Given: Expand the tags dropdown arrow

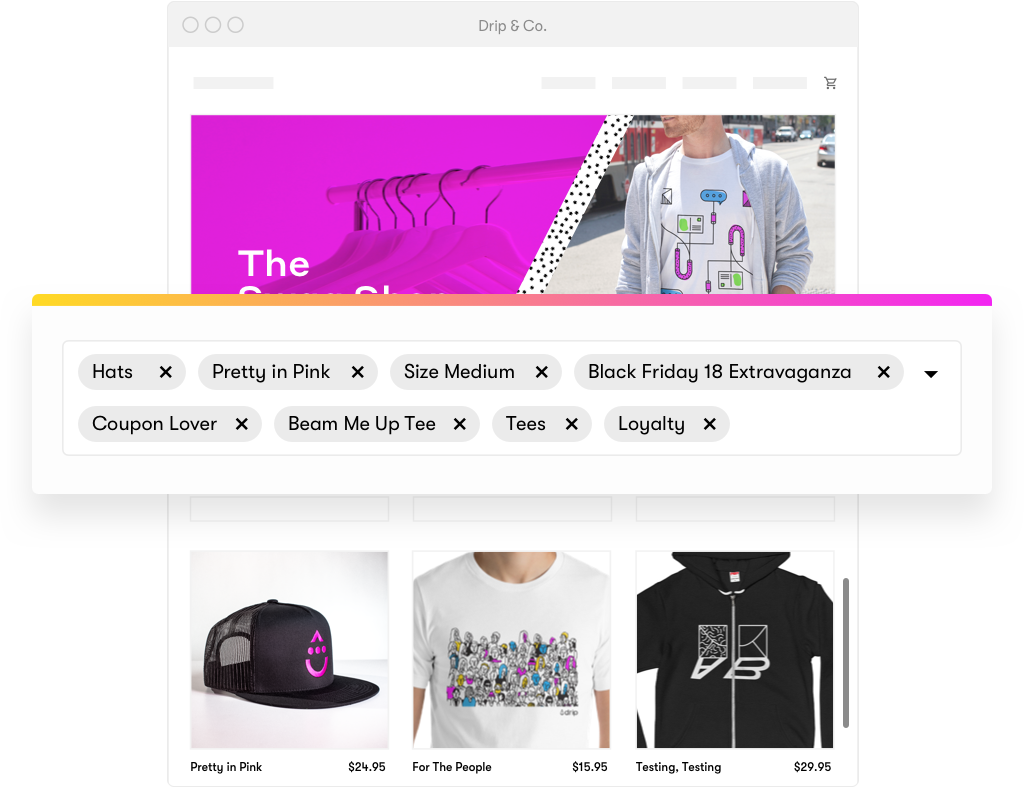Looking at the screenshot, I should [931, 374].
